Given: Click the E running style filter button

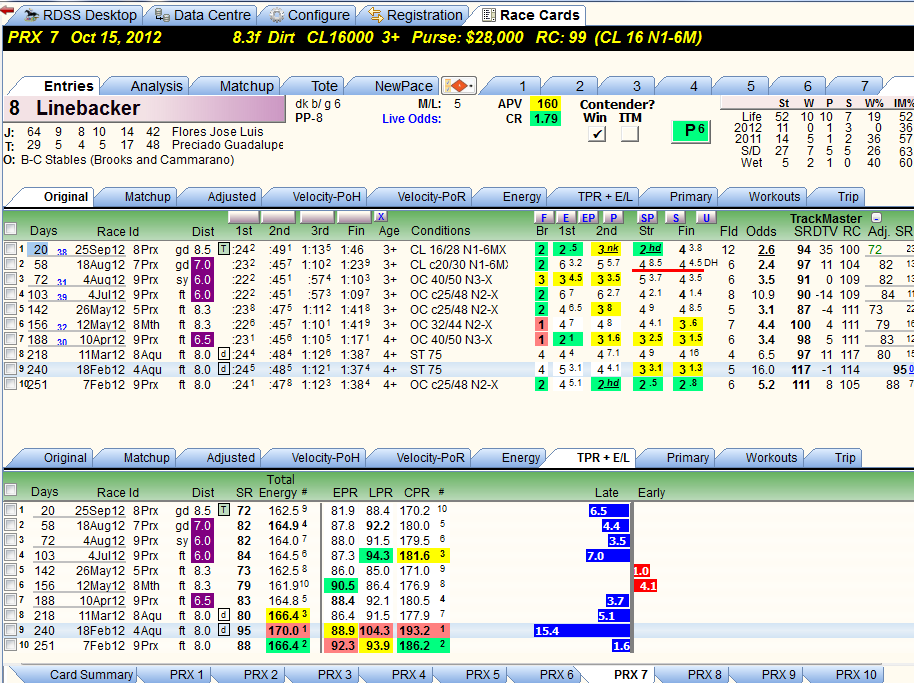Looking at the screenshot, I should pyautogui.click(x=565, y=217).
